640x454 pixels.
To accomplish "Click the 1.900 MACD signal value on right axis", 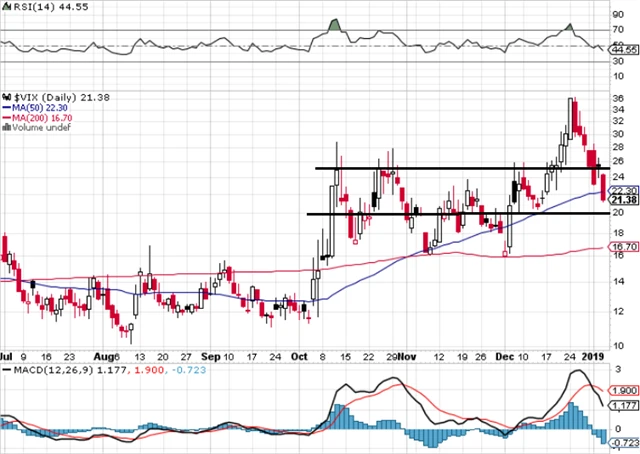I will click(x=623, y=390).
